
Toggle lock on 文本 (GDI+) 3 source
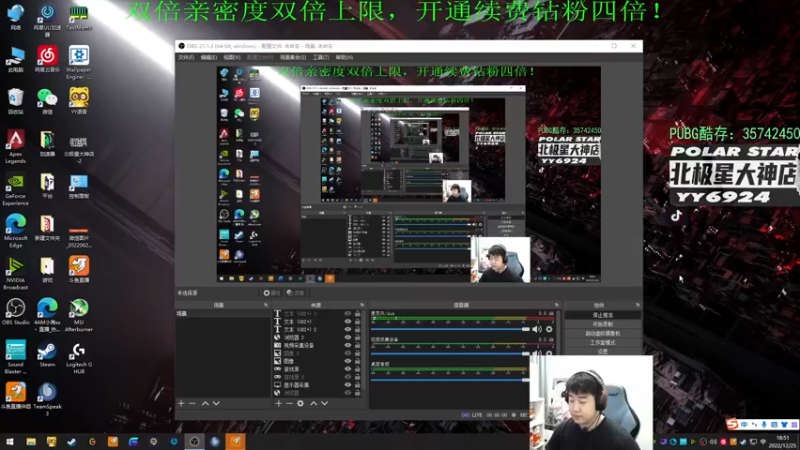pos(358,314)
